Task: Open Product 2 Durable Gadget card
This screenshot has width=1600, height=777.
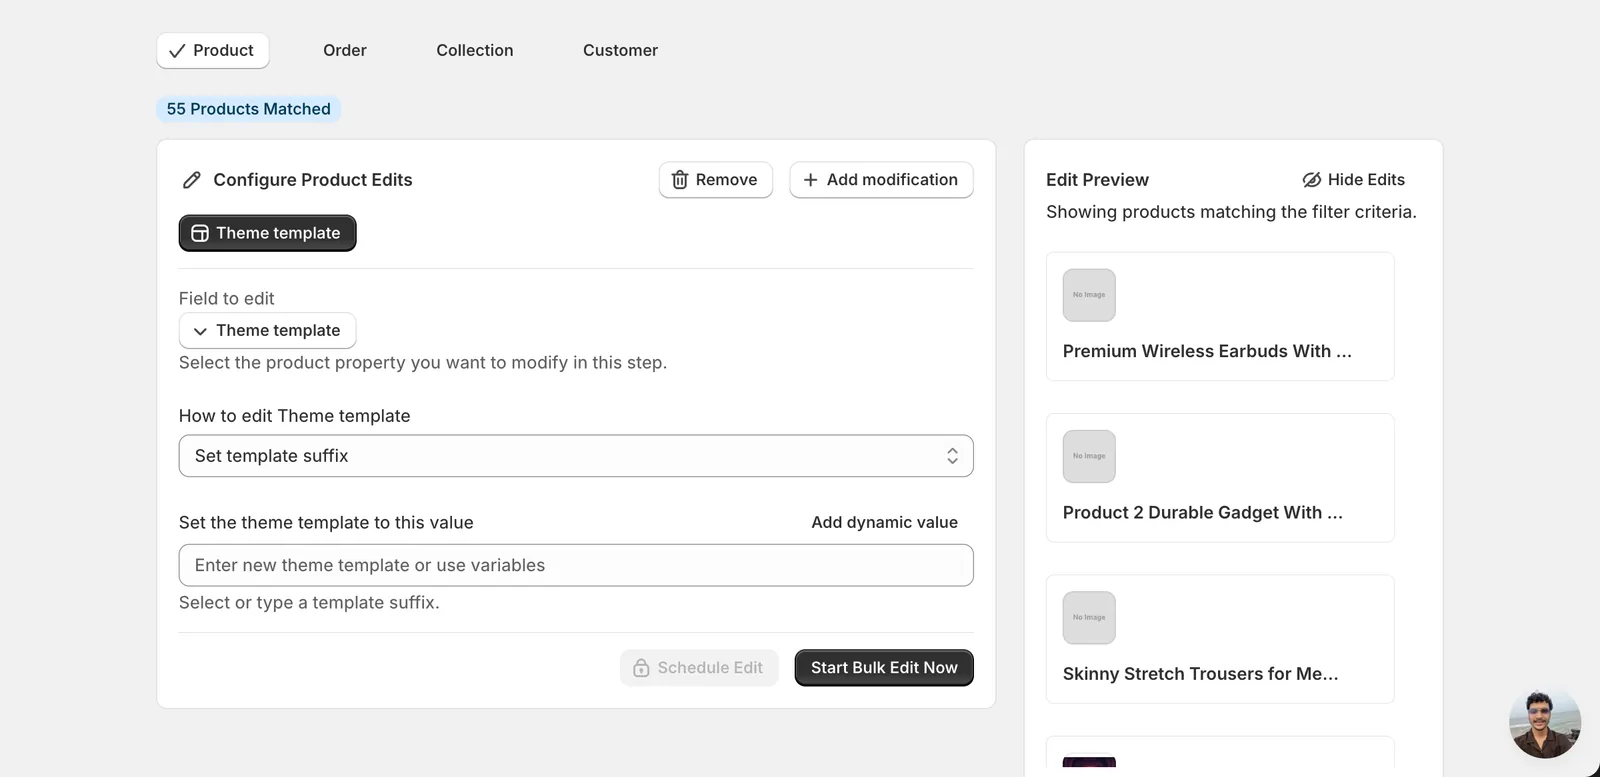Action: coord(1220,478)
